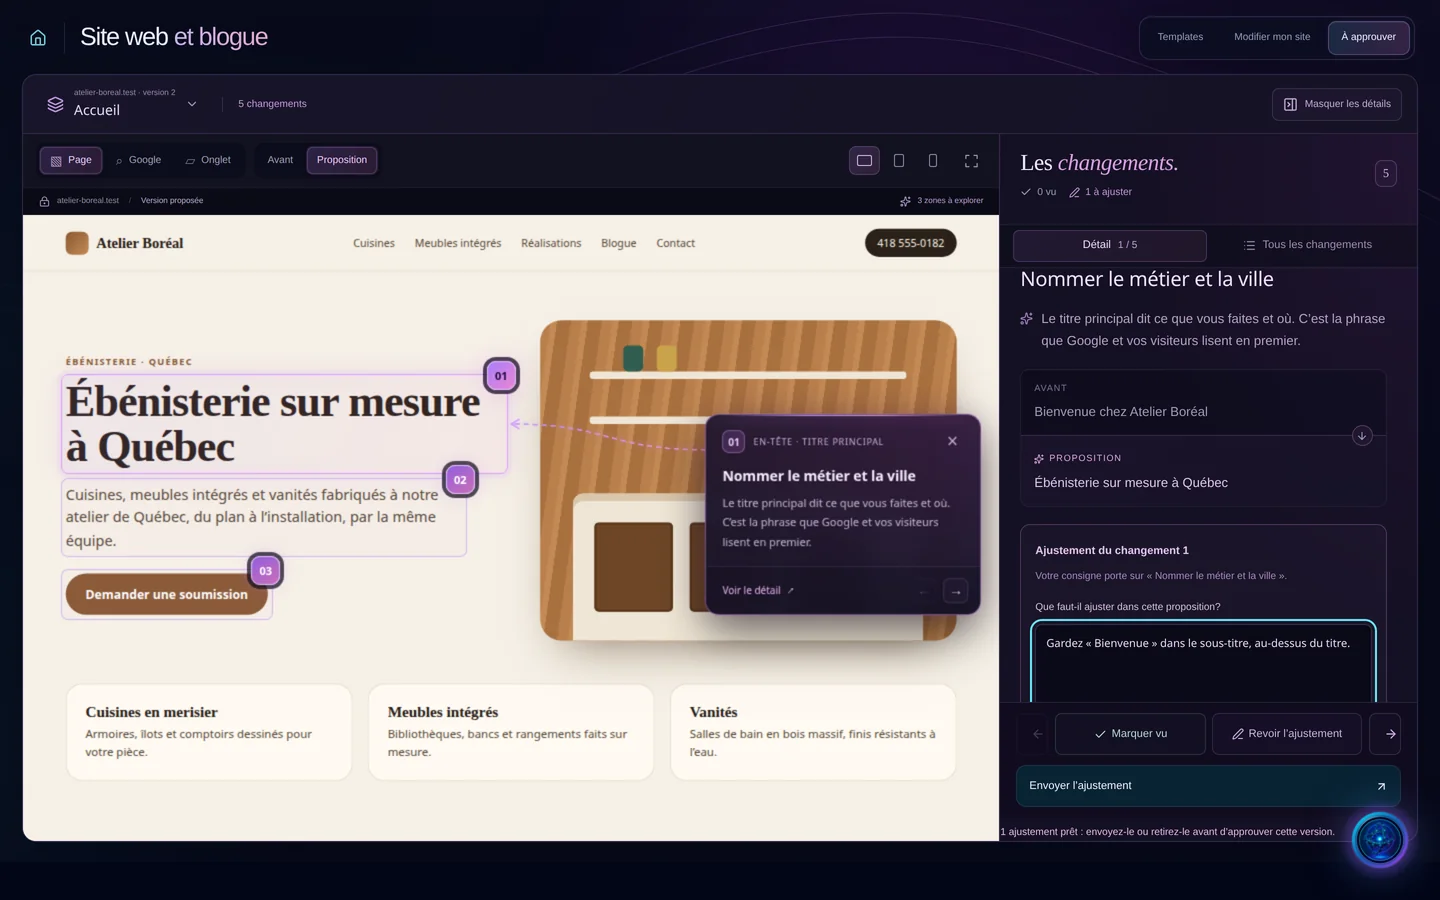This screenshot has height=900, width=1440.
Task: Click Revoir l'ajustement button
Action: (1286, 734)
